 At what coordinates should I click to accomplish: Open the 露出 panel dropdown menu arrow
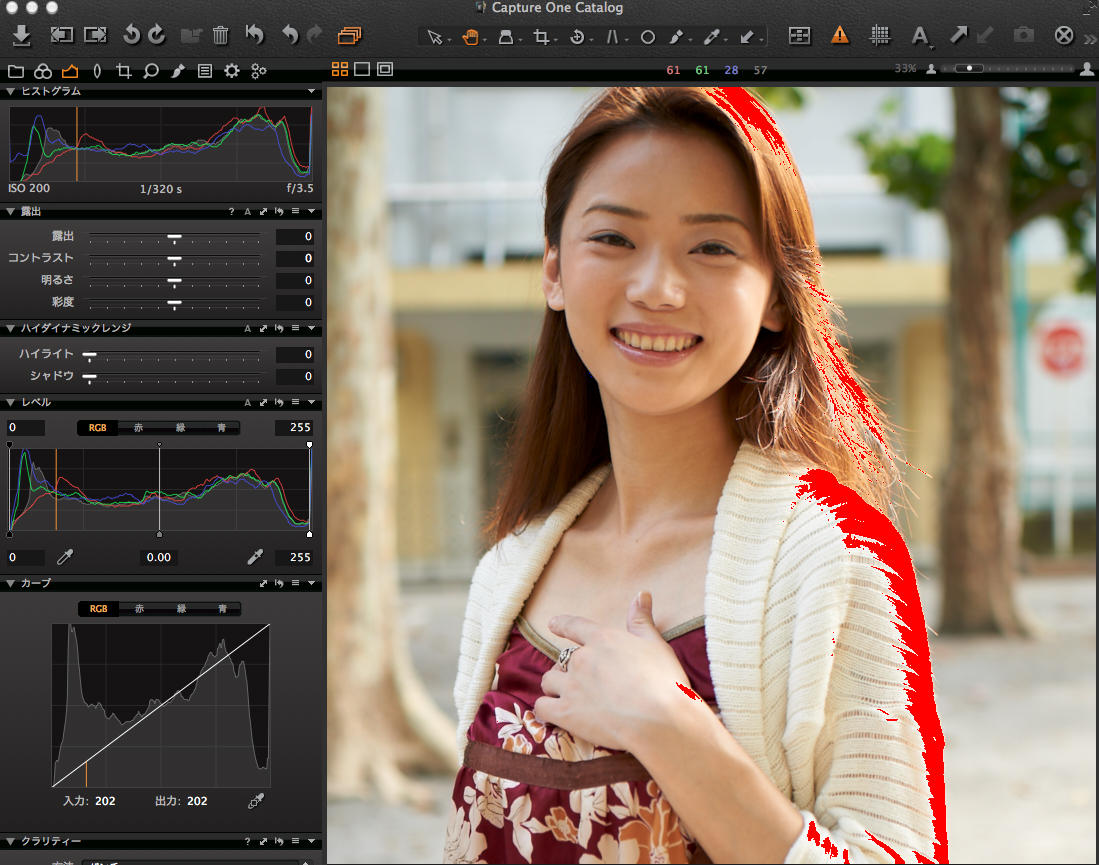tap(312, 212)
